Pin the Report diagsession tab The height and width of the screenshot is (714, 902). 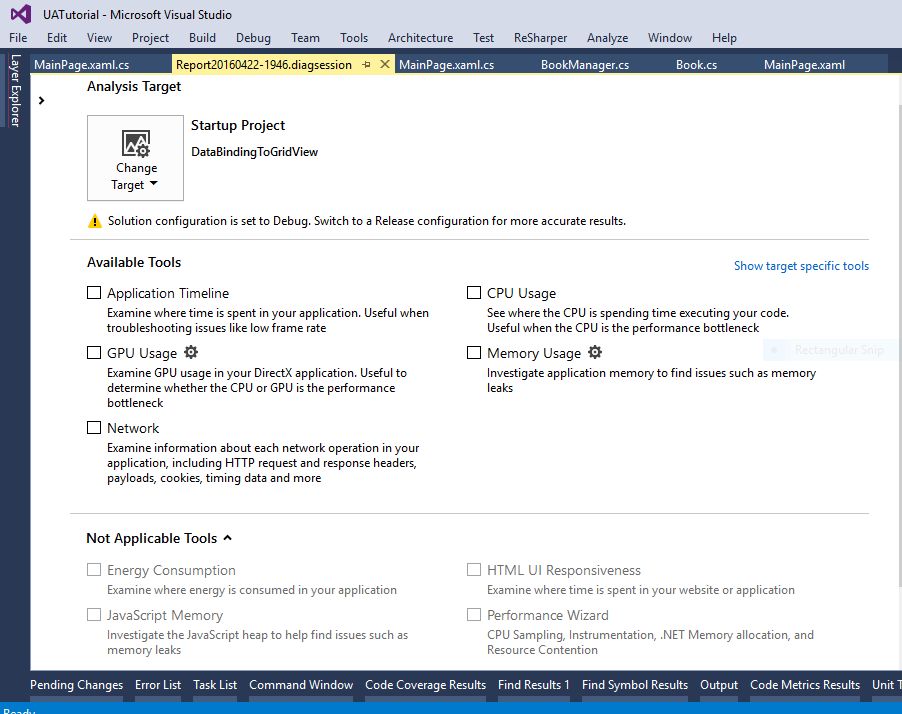(367, 65)
